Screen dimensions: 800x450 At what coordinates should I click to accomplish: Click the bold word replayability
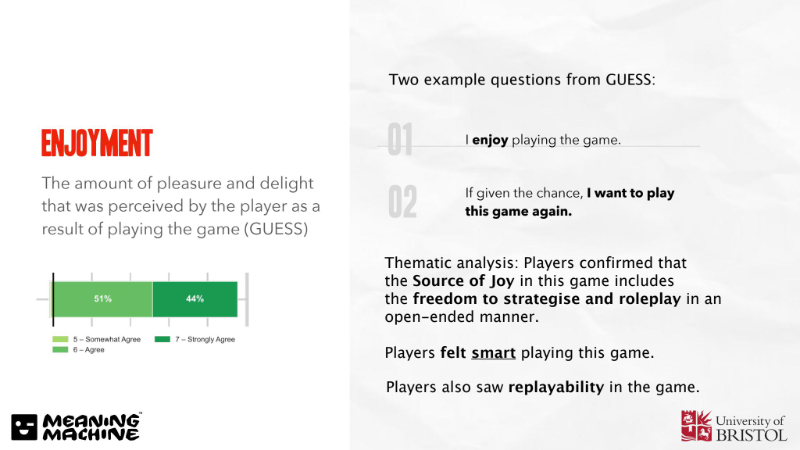556,387
